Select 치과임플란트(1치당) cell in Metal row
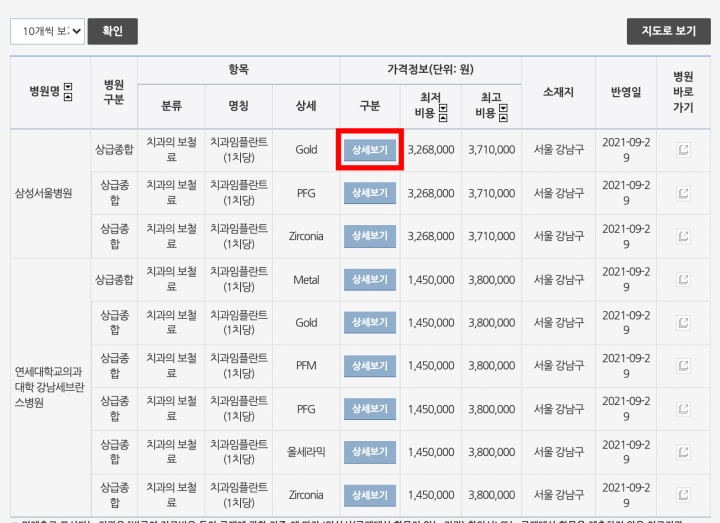The width and height of the screenshot is (720, 523). (238, 280)
